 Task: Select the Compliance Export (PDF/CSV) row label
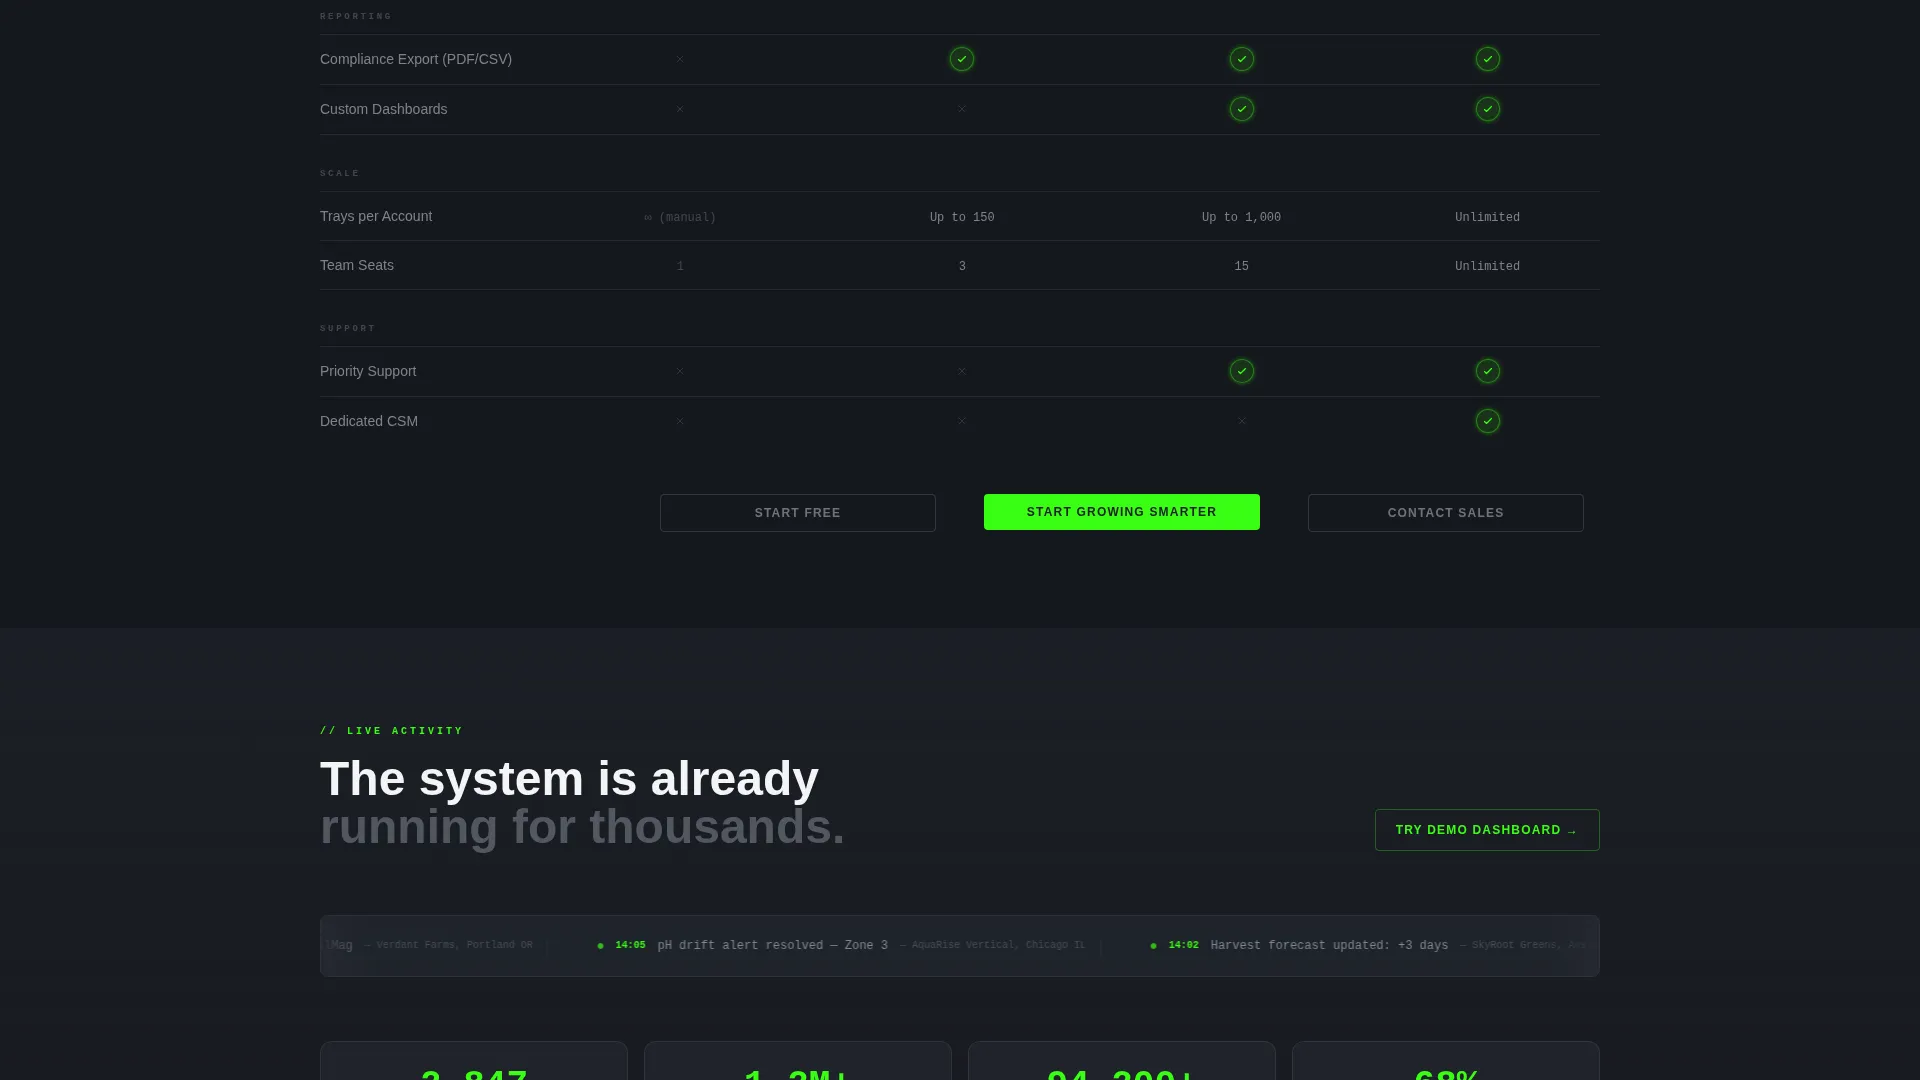click(x=416, y=59)
